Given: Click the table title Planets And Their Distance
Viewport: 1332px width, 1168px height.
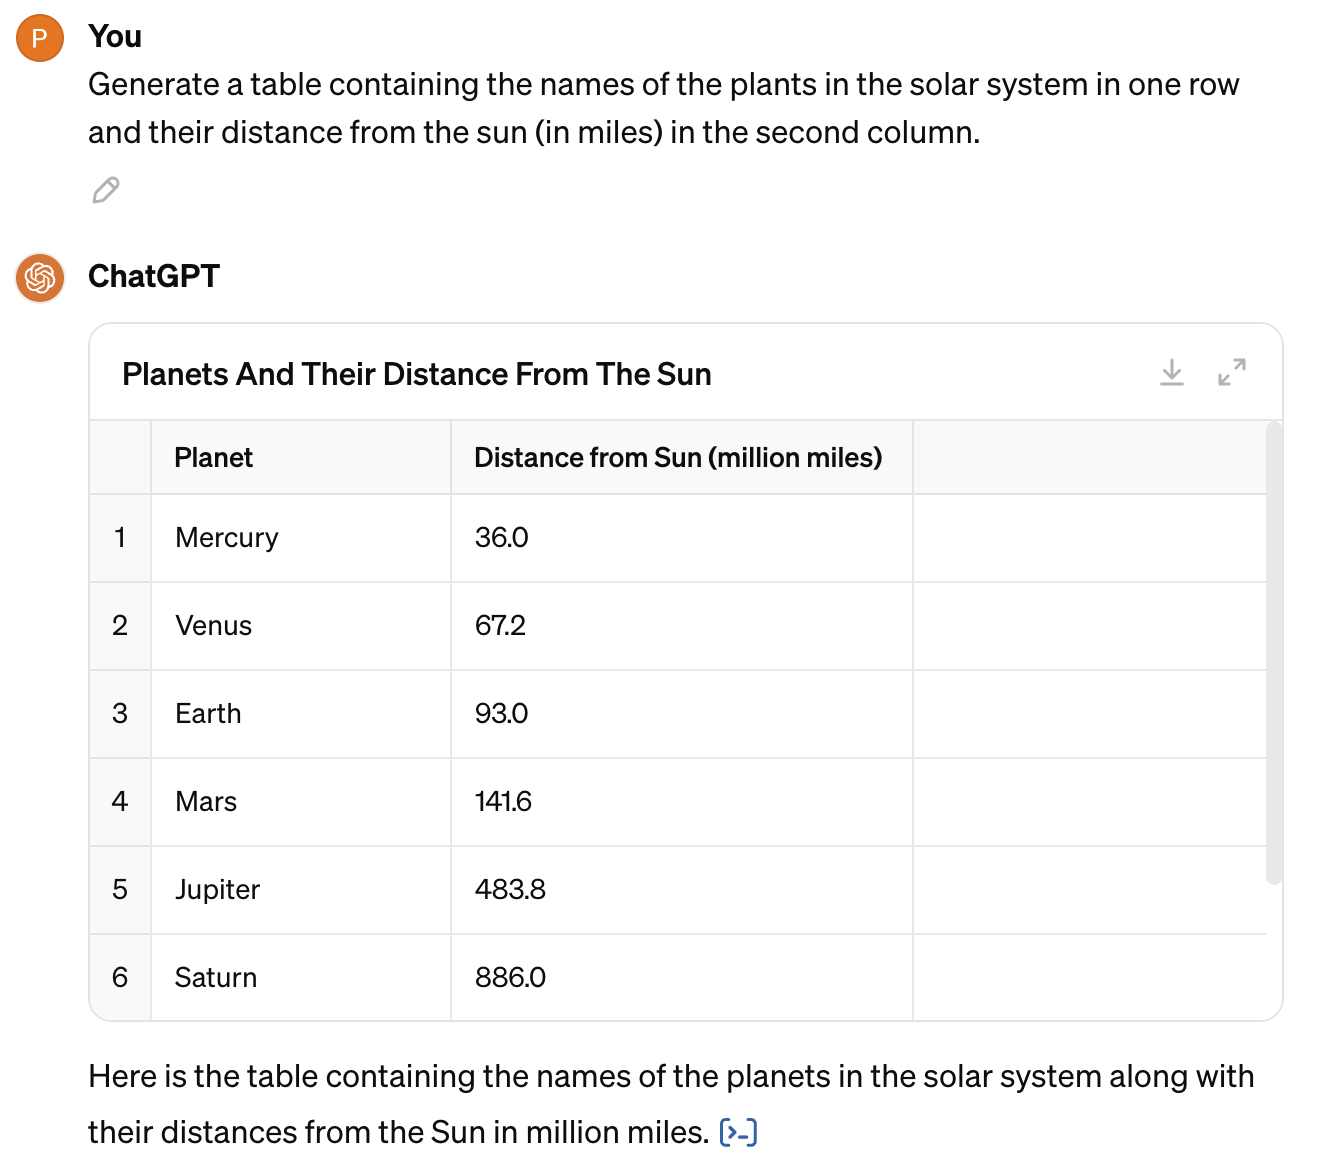Looking at the screenshot, I should click(417, 374).
